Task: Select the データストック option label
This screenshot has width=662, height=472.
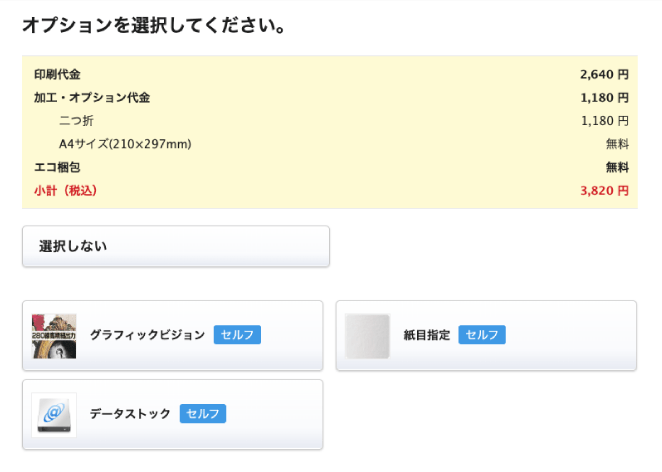Action: (x=130, y=414)
